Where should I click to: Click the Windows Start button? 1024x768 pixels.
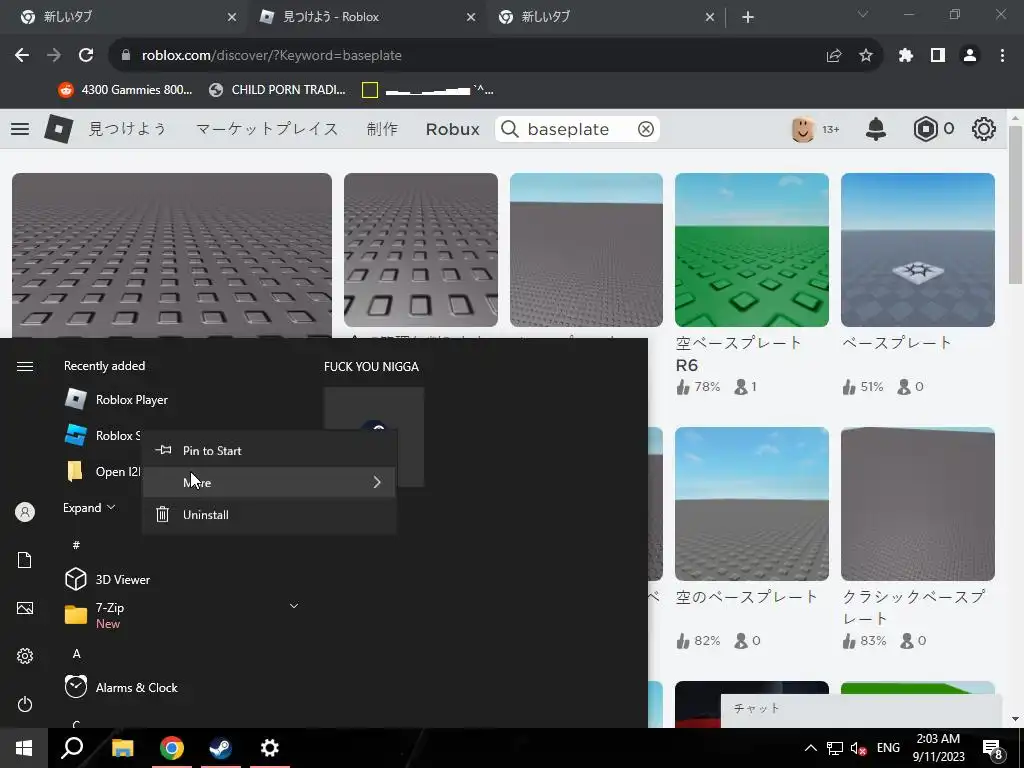click(x=24, y=748)
